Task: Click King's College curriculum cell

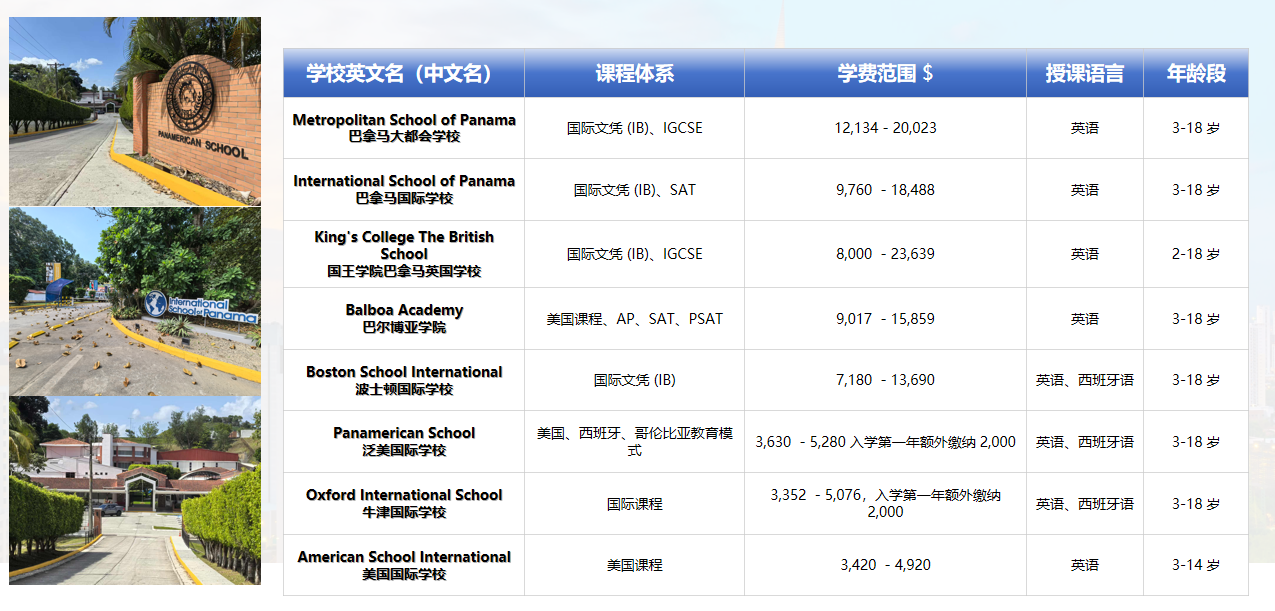Action: coord(634,254)
